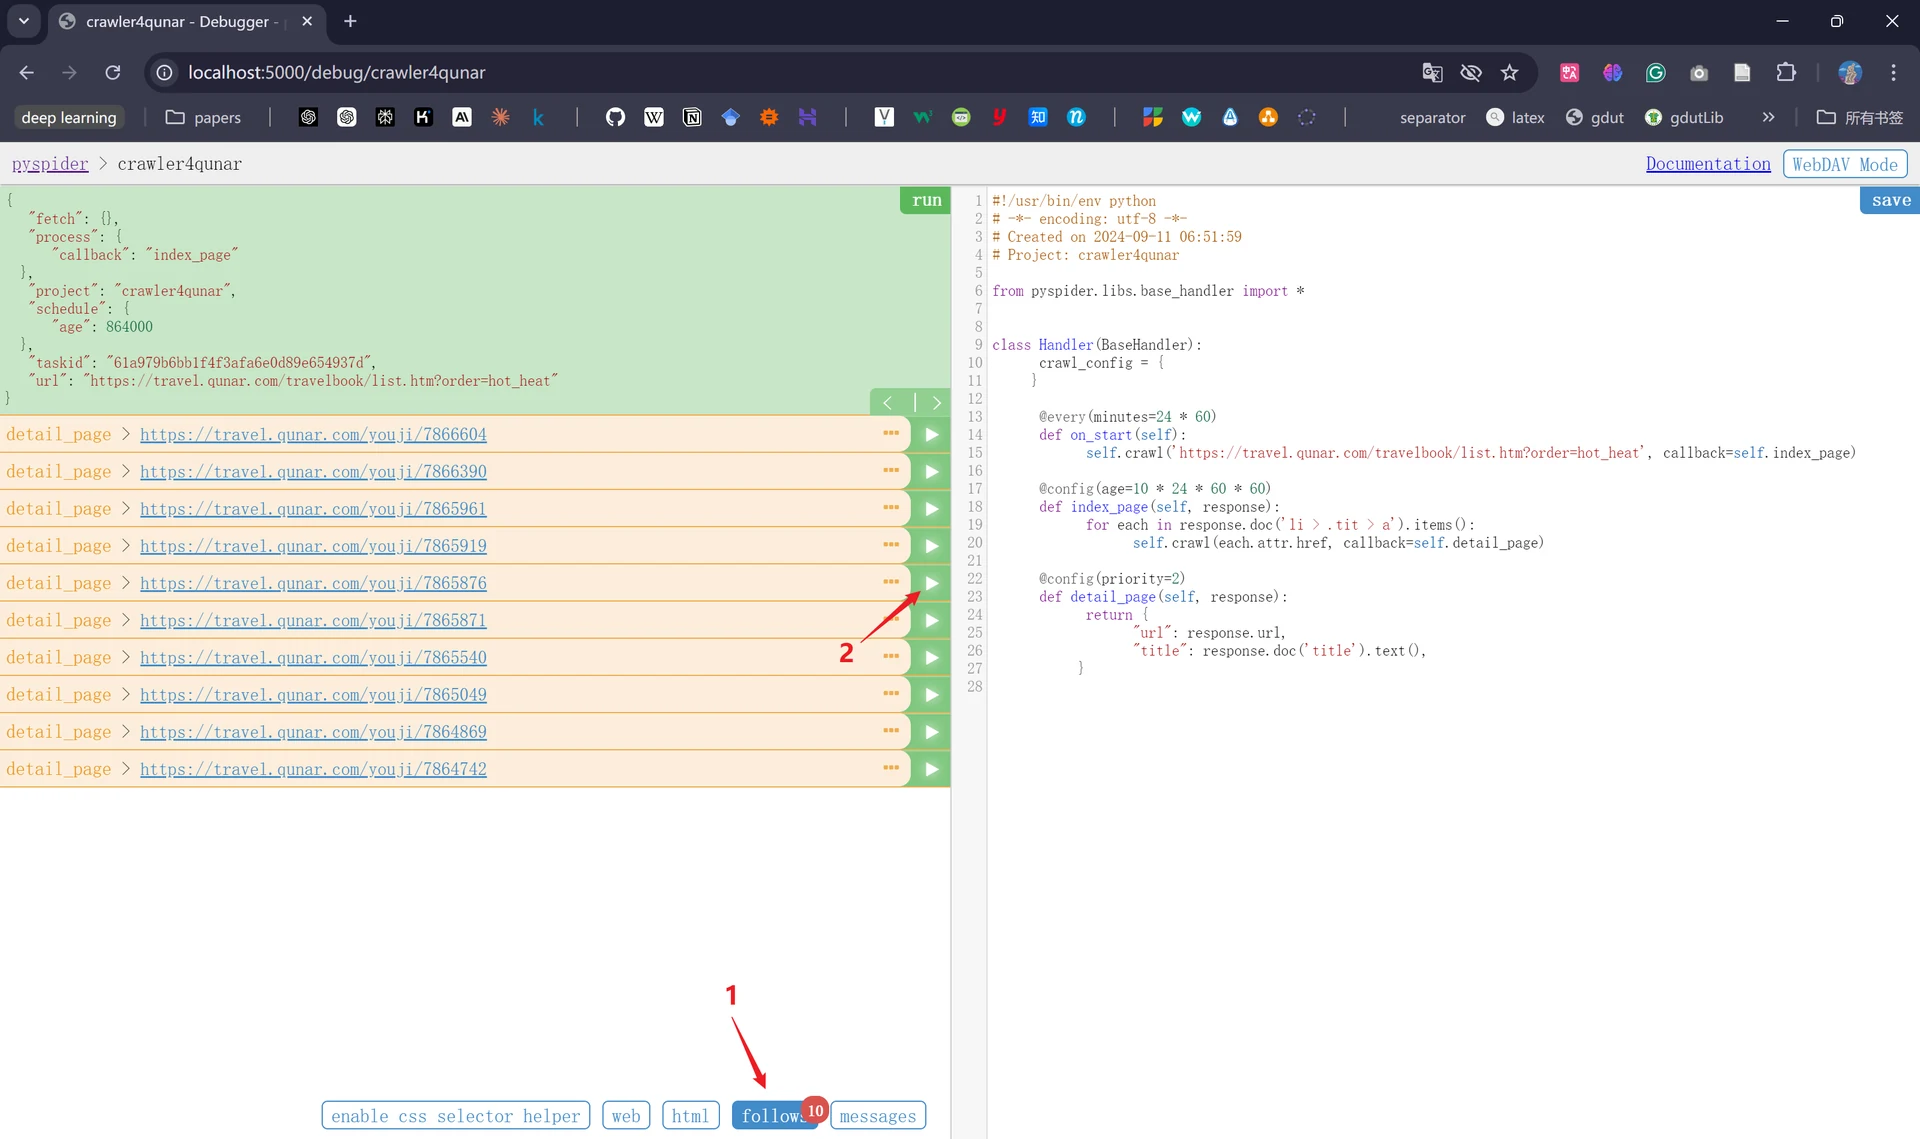The height and width of the screenshot is (1139, 1920).
Task: Go to previous task with left arrow
Action: [x=888, y=402]
